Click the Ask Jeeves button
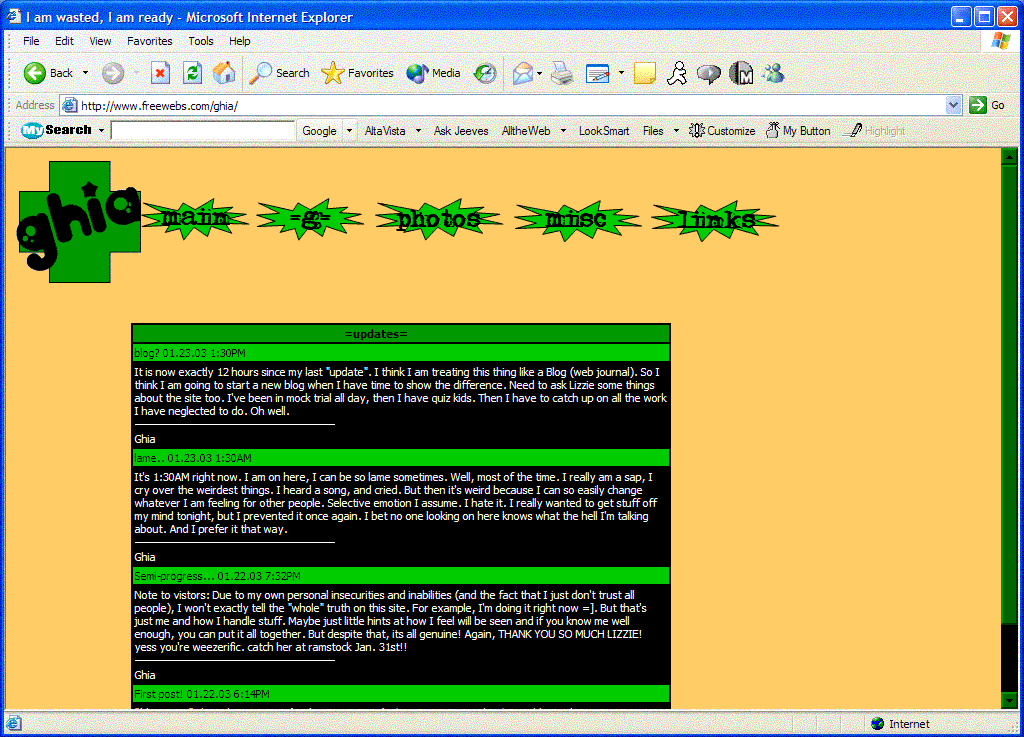The height and width of the screenshot is (737, 1024). point(461,131)
